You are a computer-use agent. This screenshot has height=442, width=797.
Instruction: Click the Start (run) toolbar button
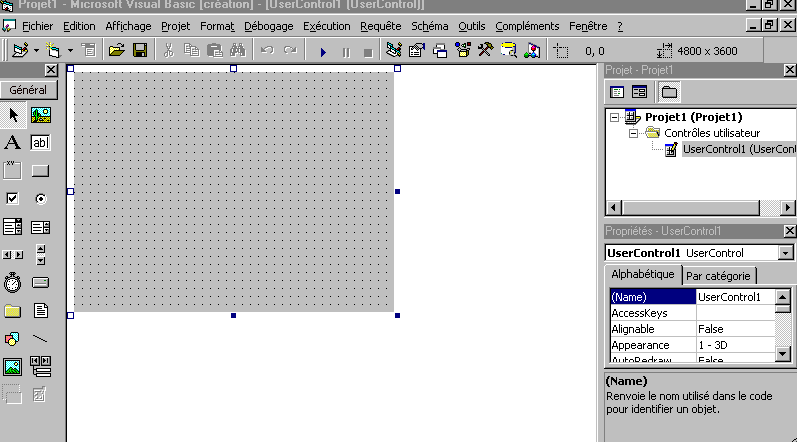(323, 50)
